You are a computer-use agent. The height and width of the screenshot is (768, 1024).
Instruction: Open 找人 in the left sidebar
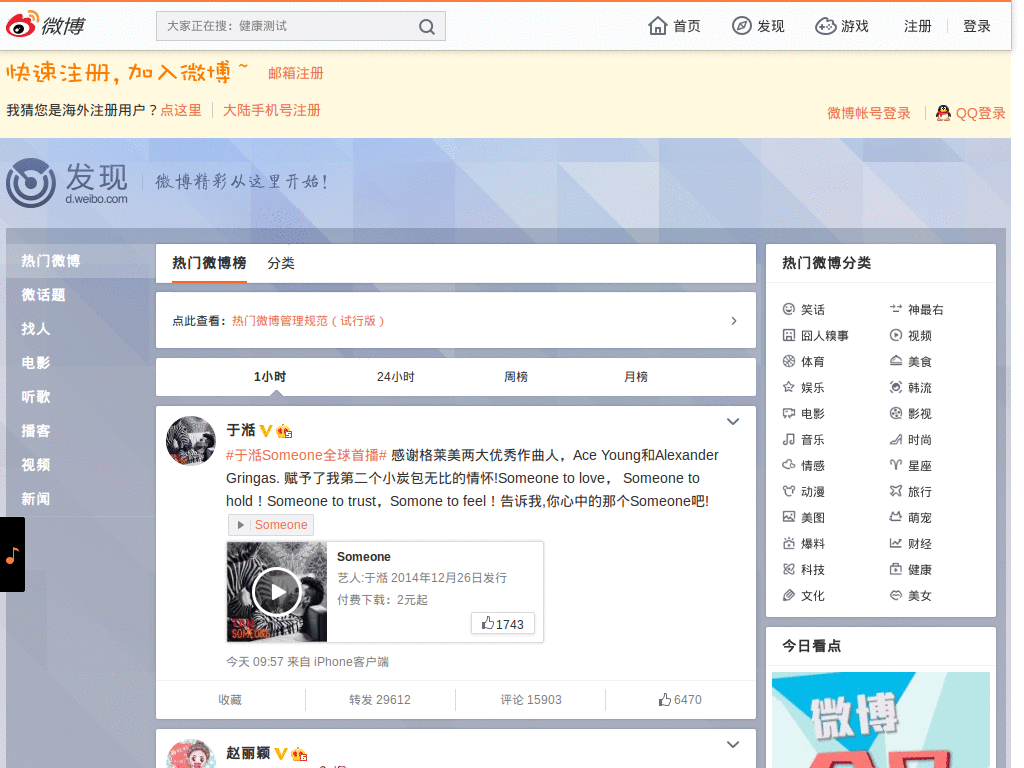pos(36,329)
